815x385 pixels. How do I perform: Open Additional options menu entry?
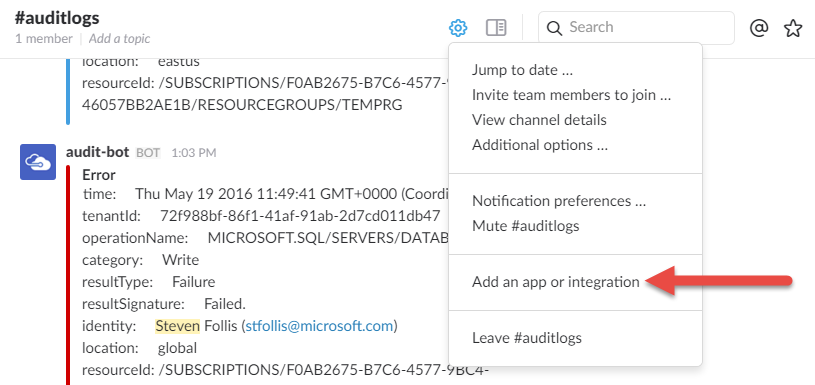[540, 145]
